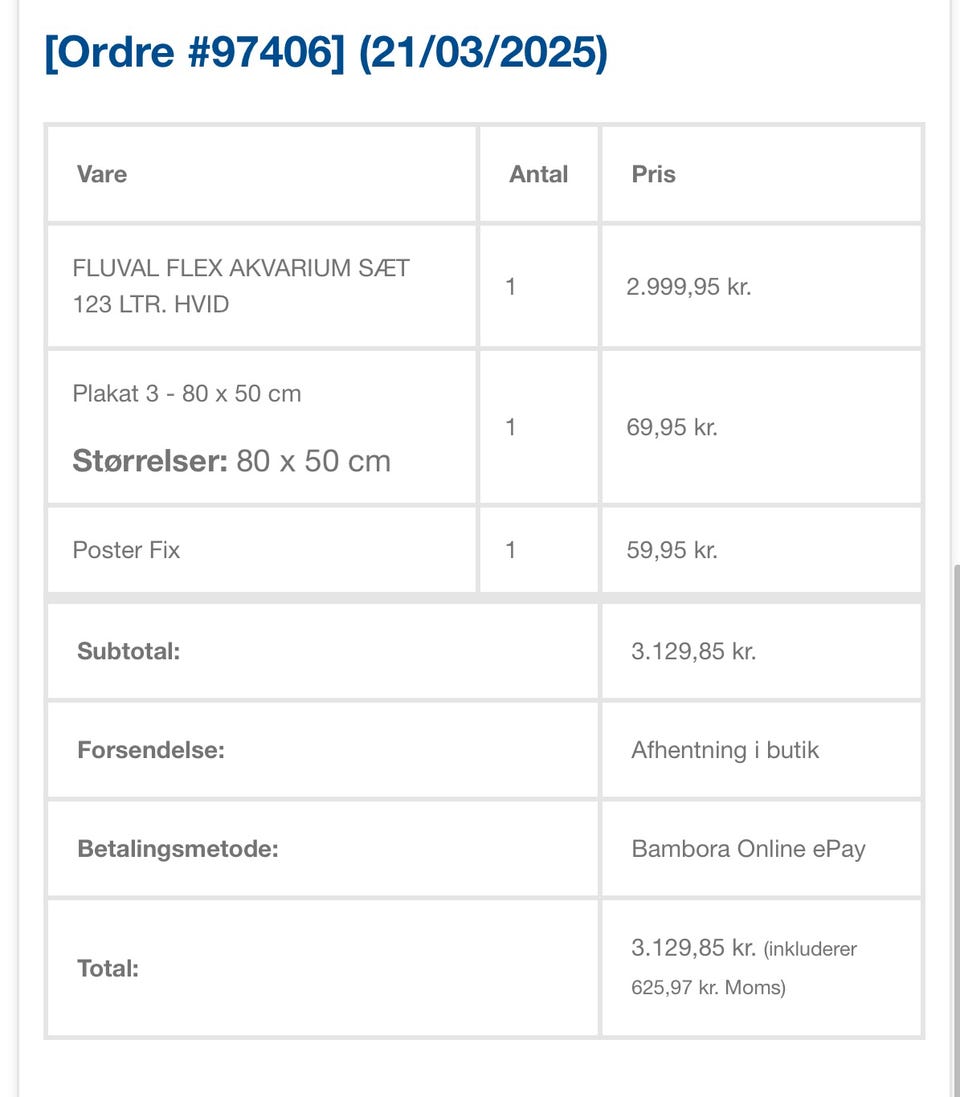Click the quantity in the Poster Fix row
Viewport: 960px width, 1097px height.
click(x=511, y=550)
